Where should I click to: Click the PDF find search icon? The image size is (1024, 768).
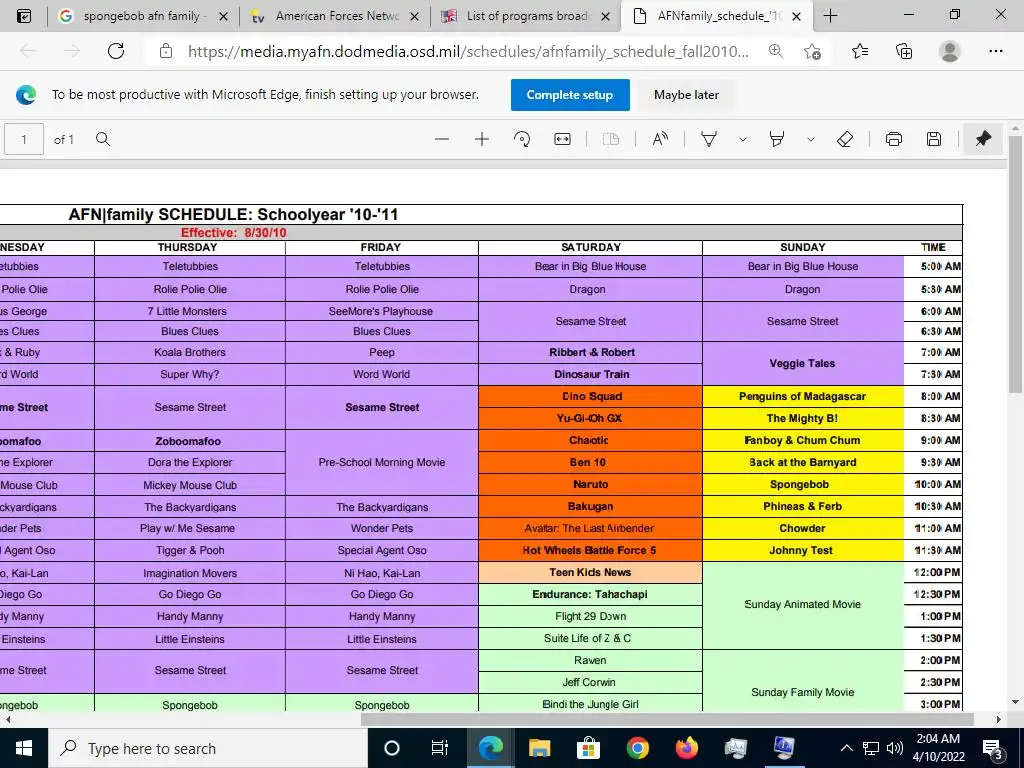tap(103, 139)
